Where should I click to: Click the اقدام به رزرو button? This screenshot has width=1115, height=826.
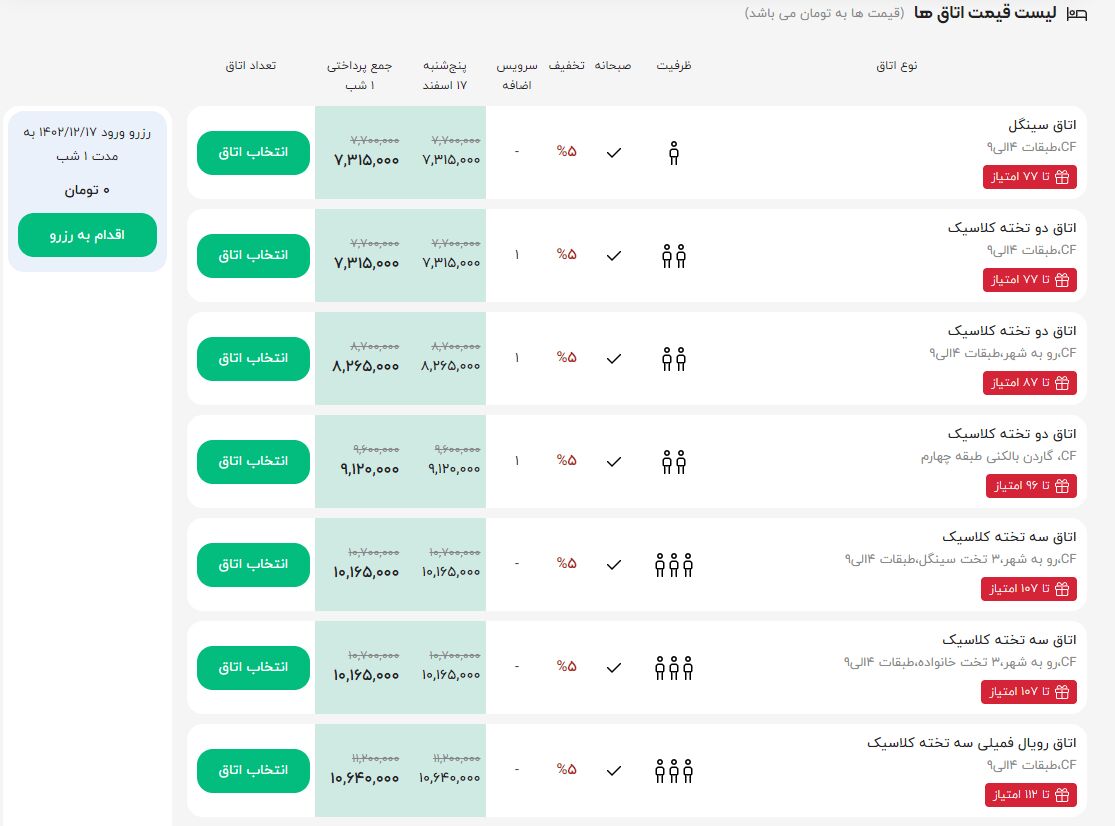tap(87, 235)
